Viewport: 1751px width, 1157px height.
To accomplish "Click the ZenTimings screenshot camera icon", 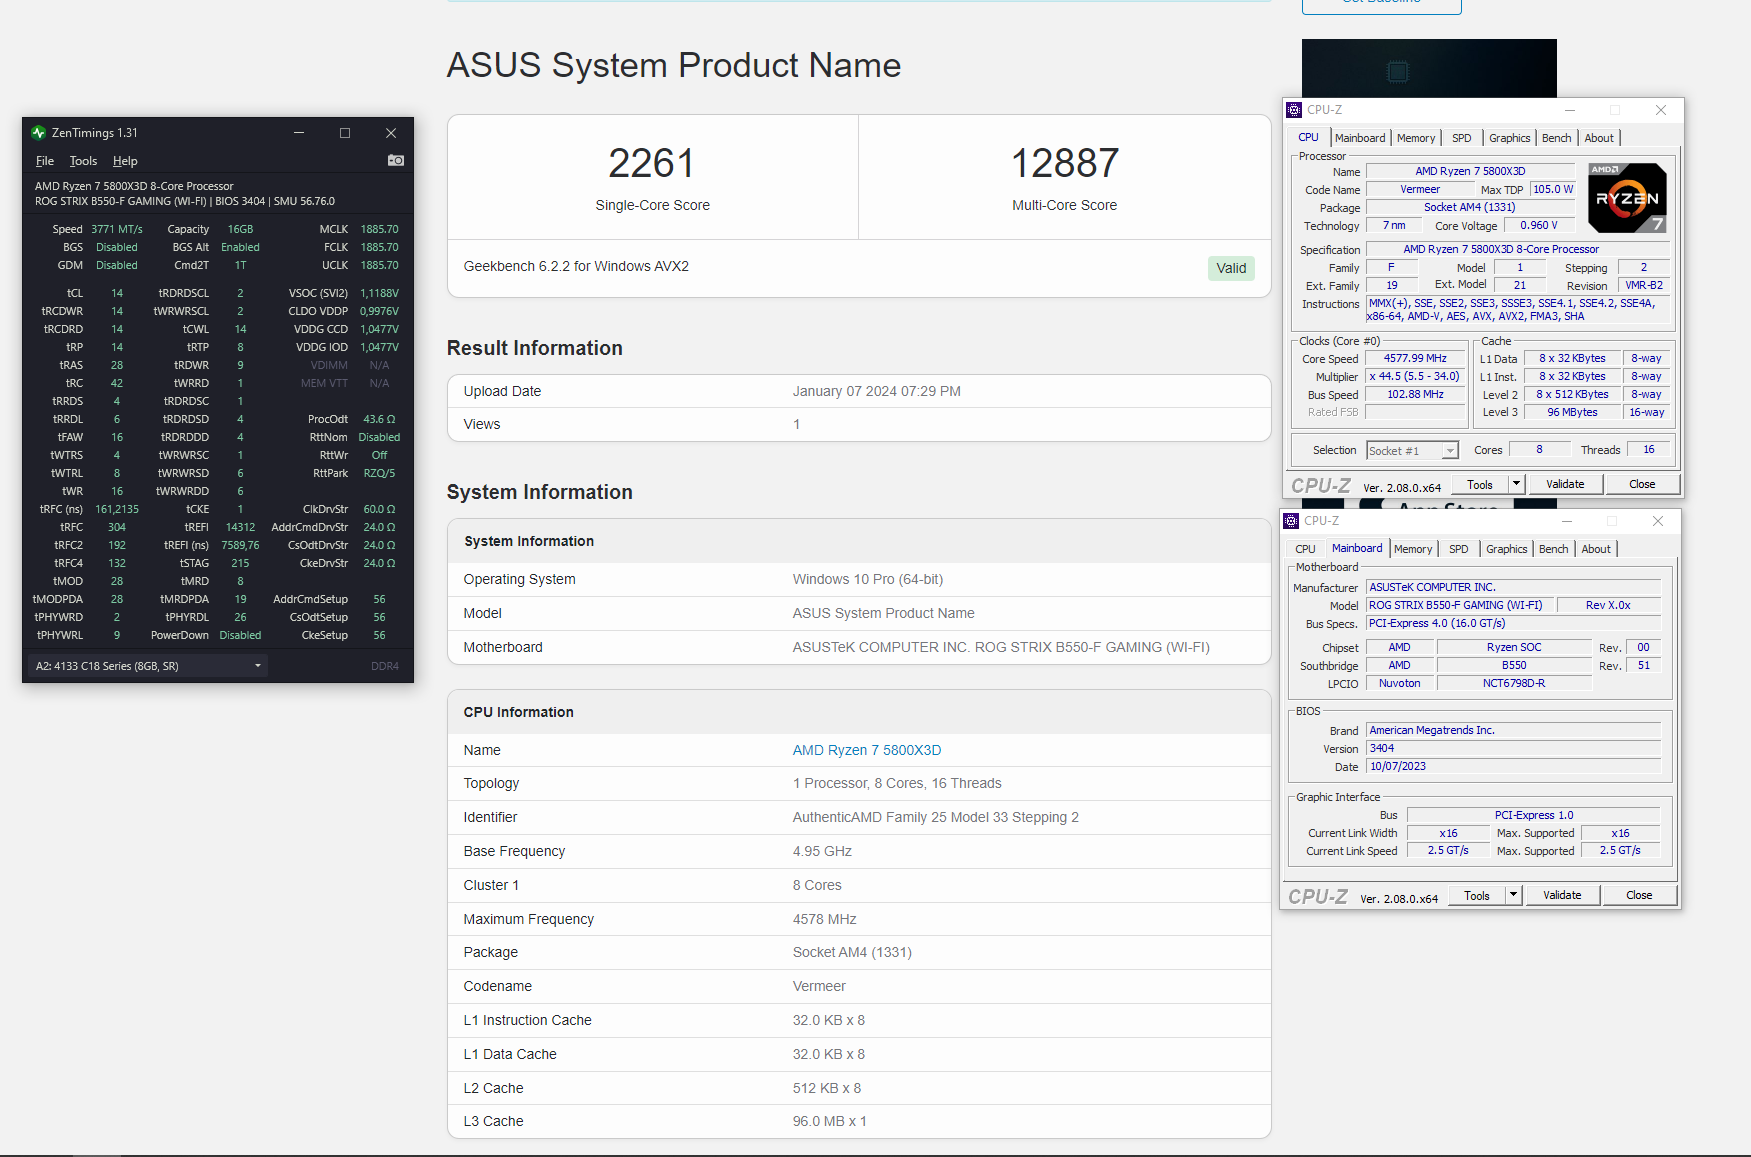I will tap(396, 160).
